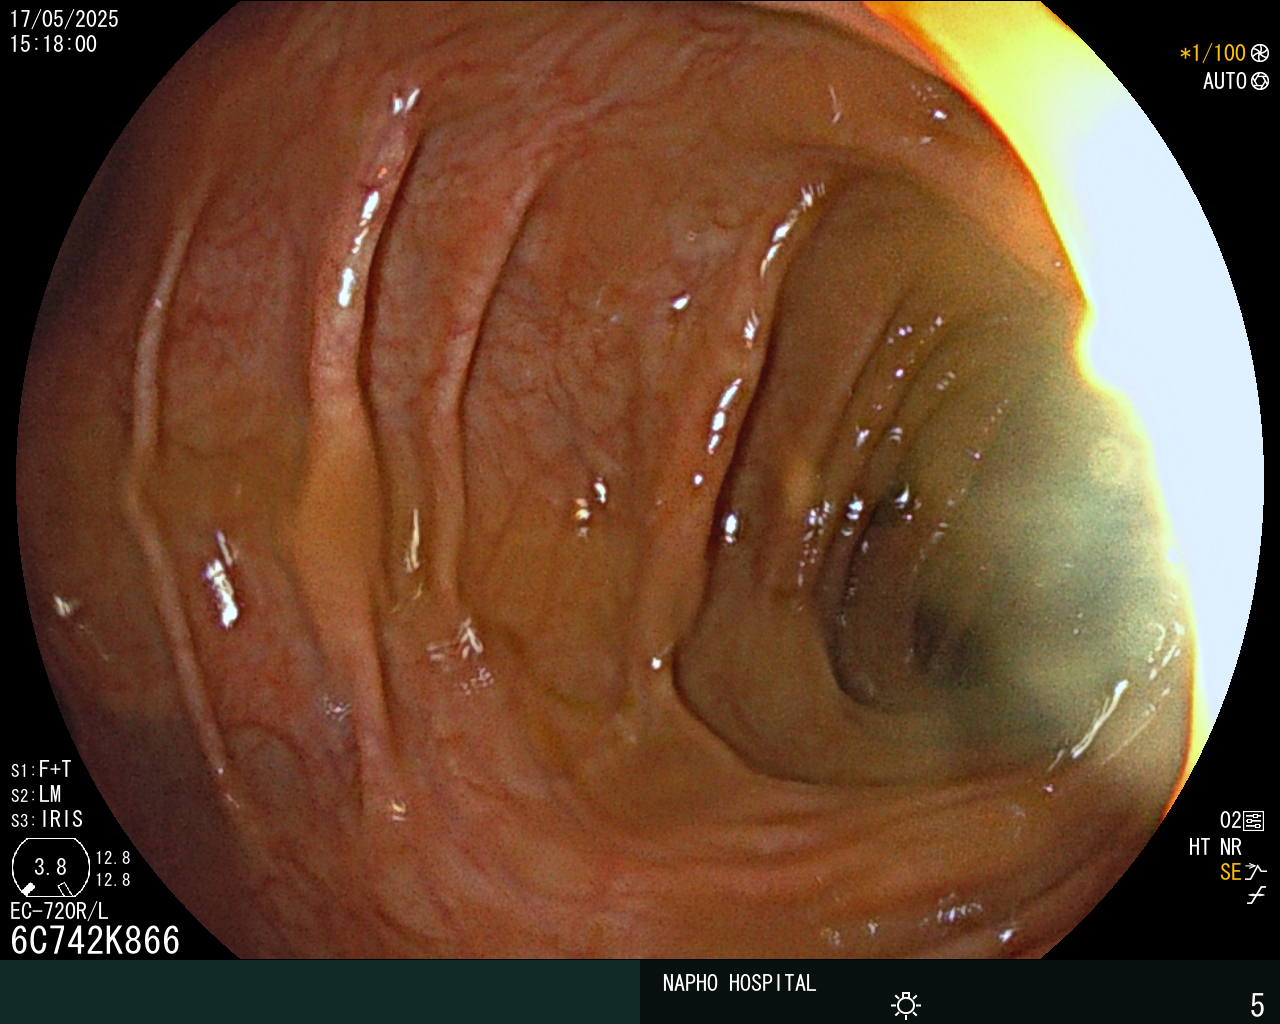Click the HT indicator
Image resolution: width=1280 pixels, height=1024 pixels.
click(x=1199, y=847)
